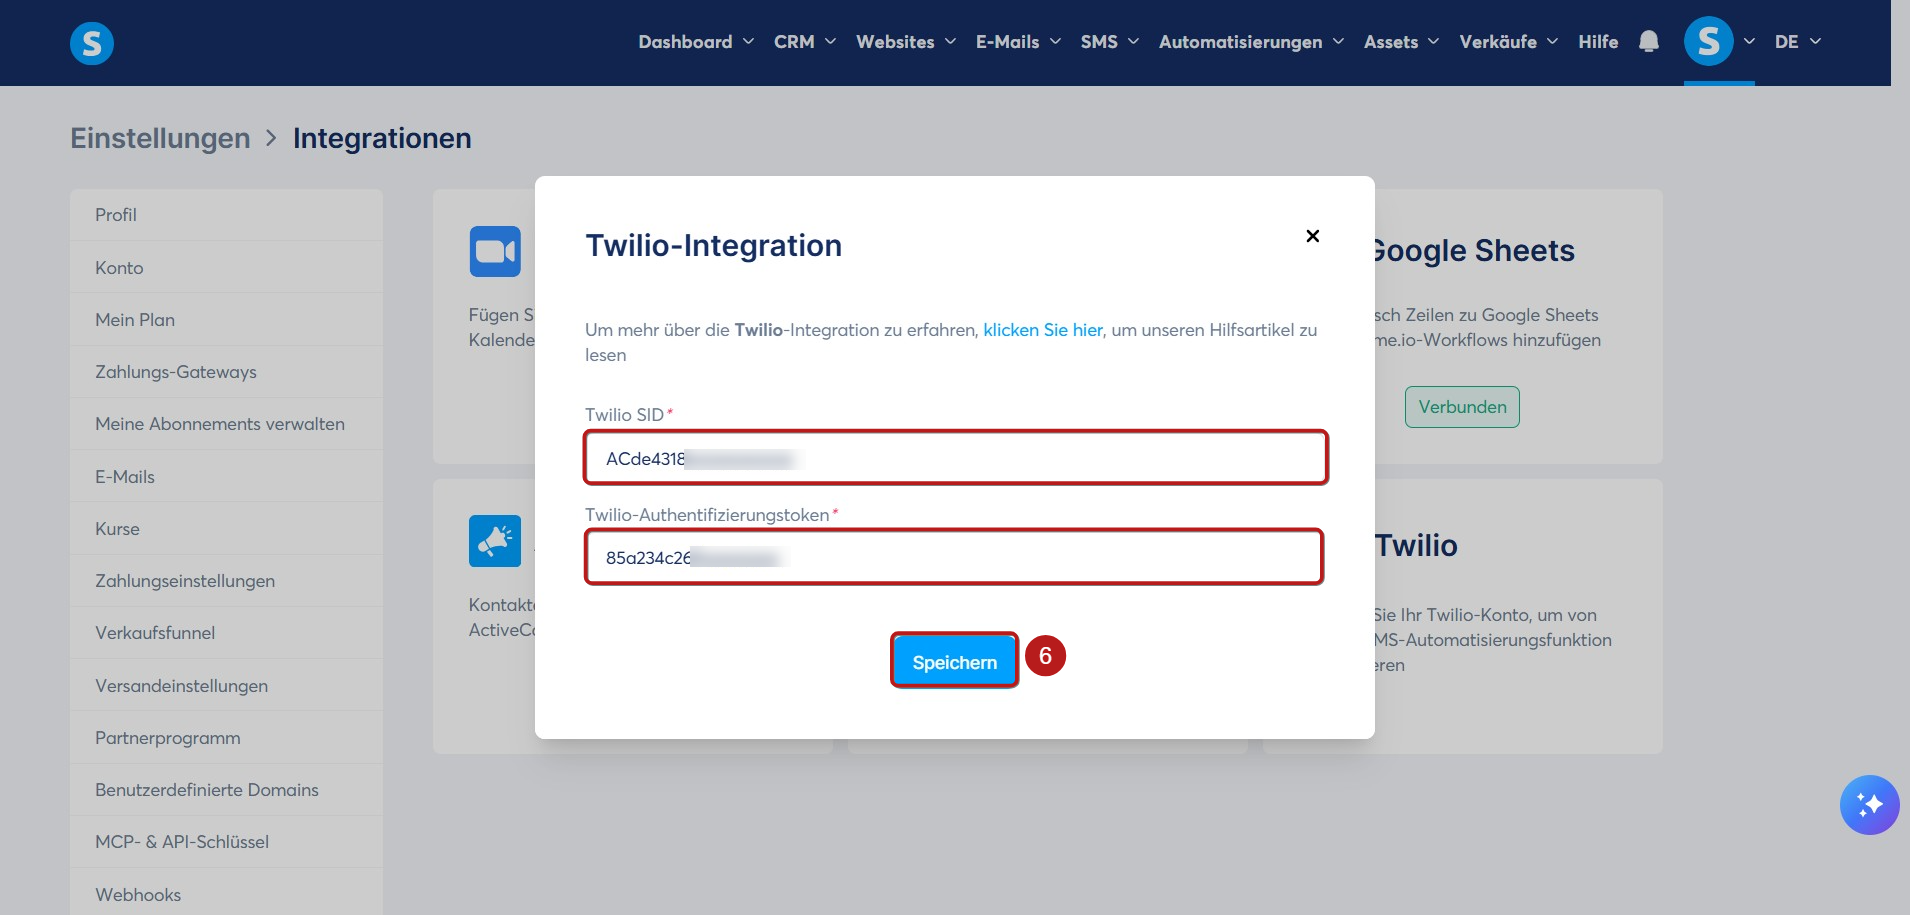Open Mein Plan settings
The height and width of the screenshot is (915, 1910).
point(226,320)
